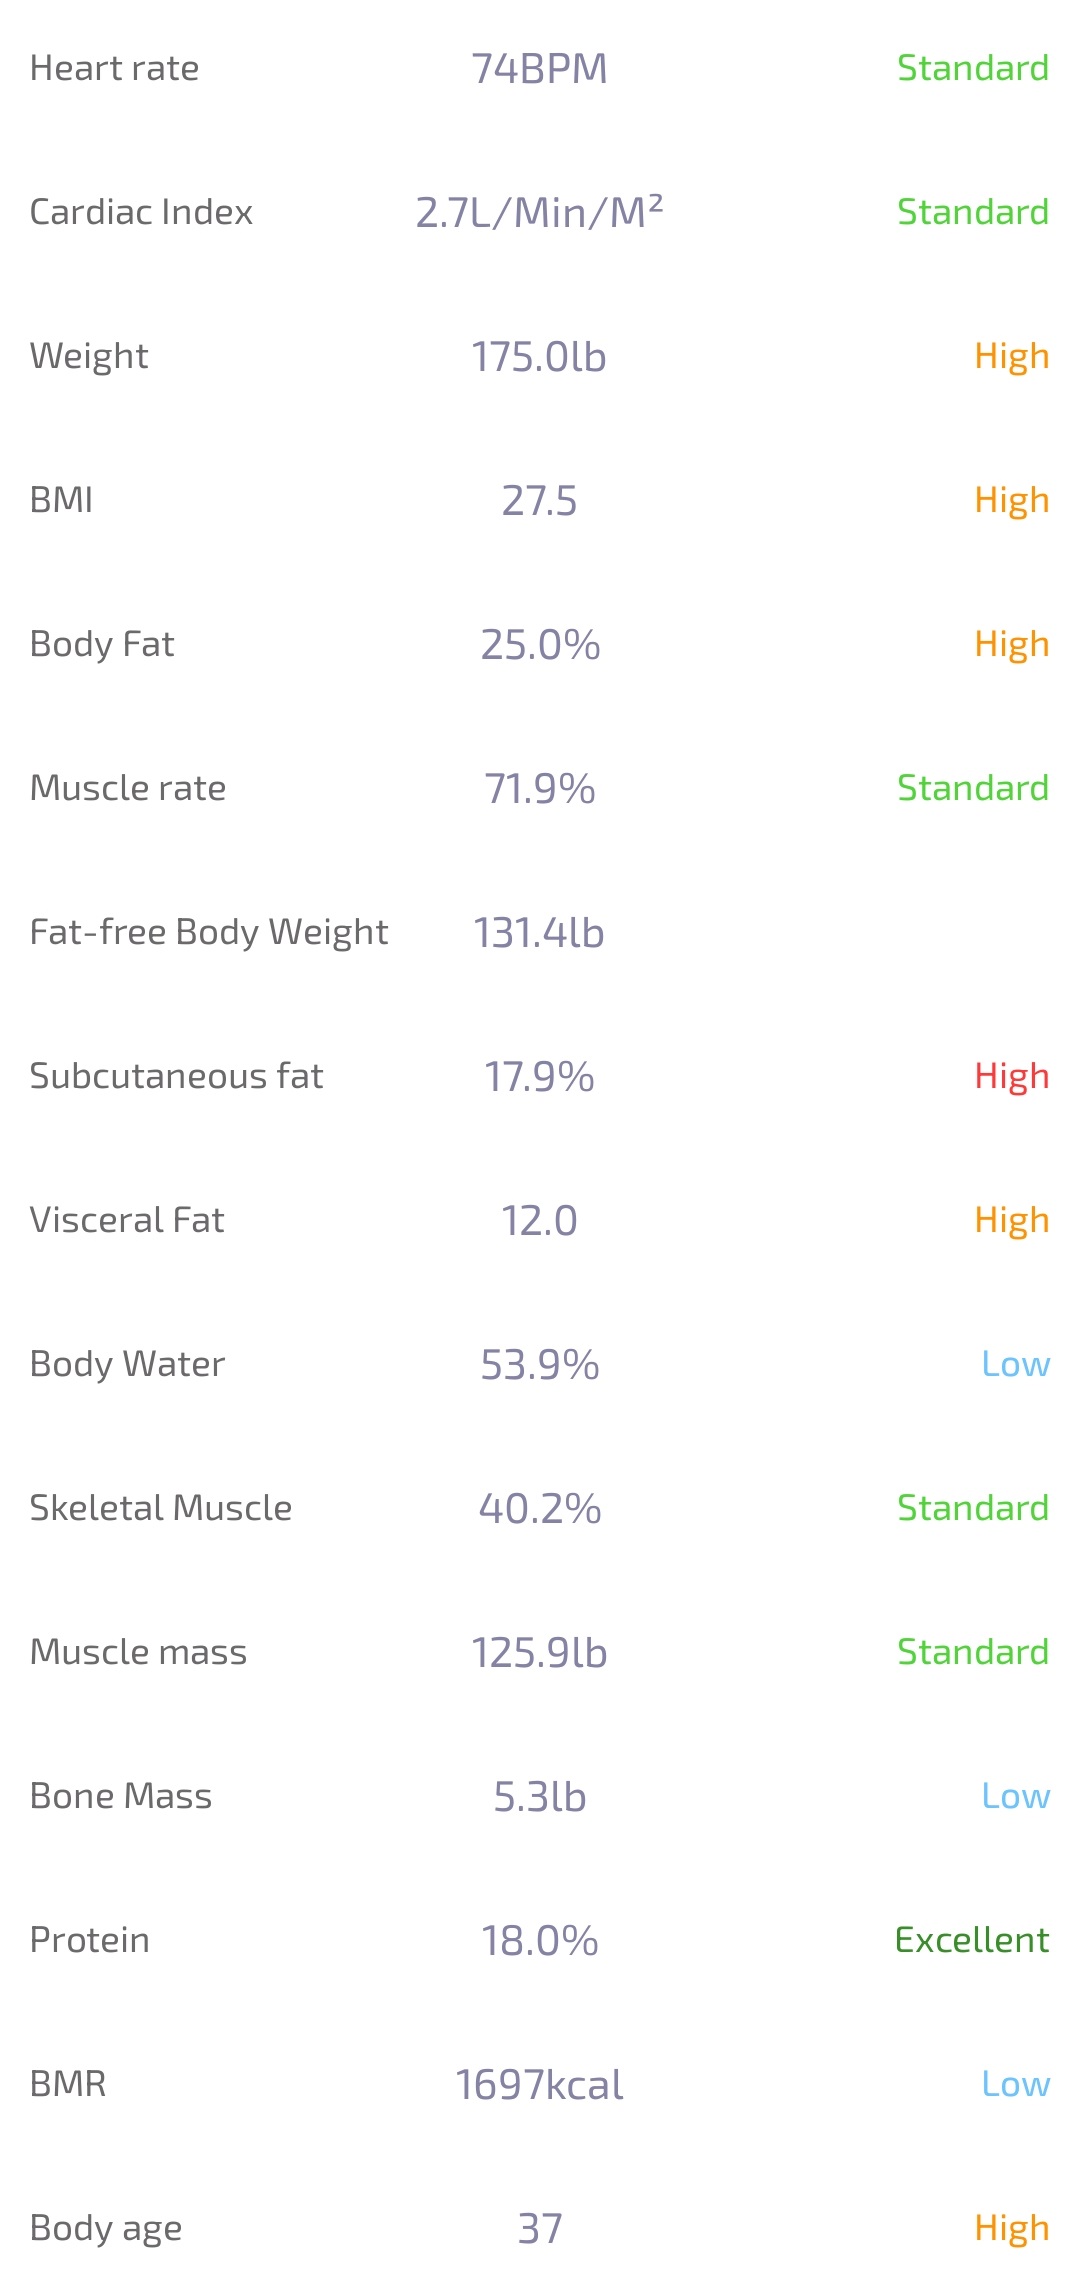Open the Fat-free Body Weight entry
Viewport: 1080px width, 2275px height.
[x=540, y=932]
